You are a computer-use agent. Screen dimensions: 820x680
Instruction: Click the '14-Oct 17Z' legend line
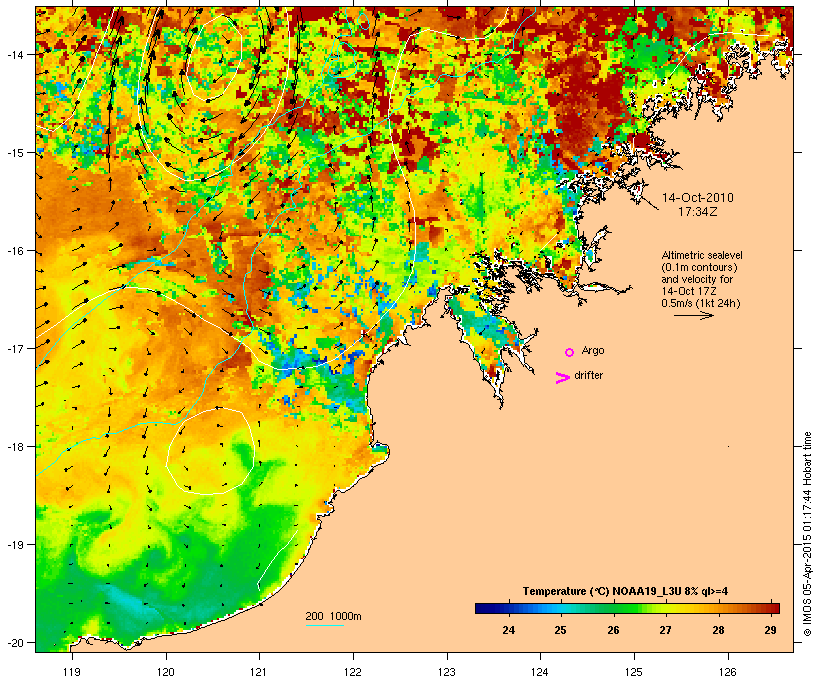click(689, 291)
